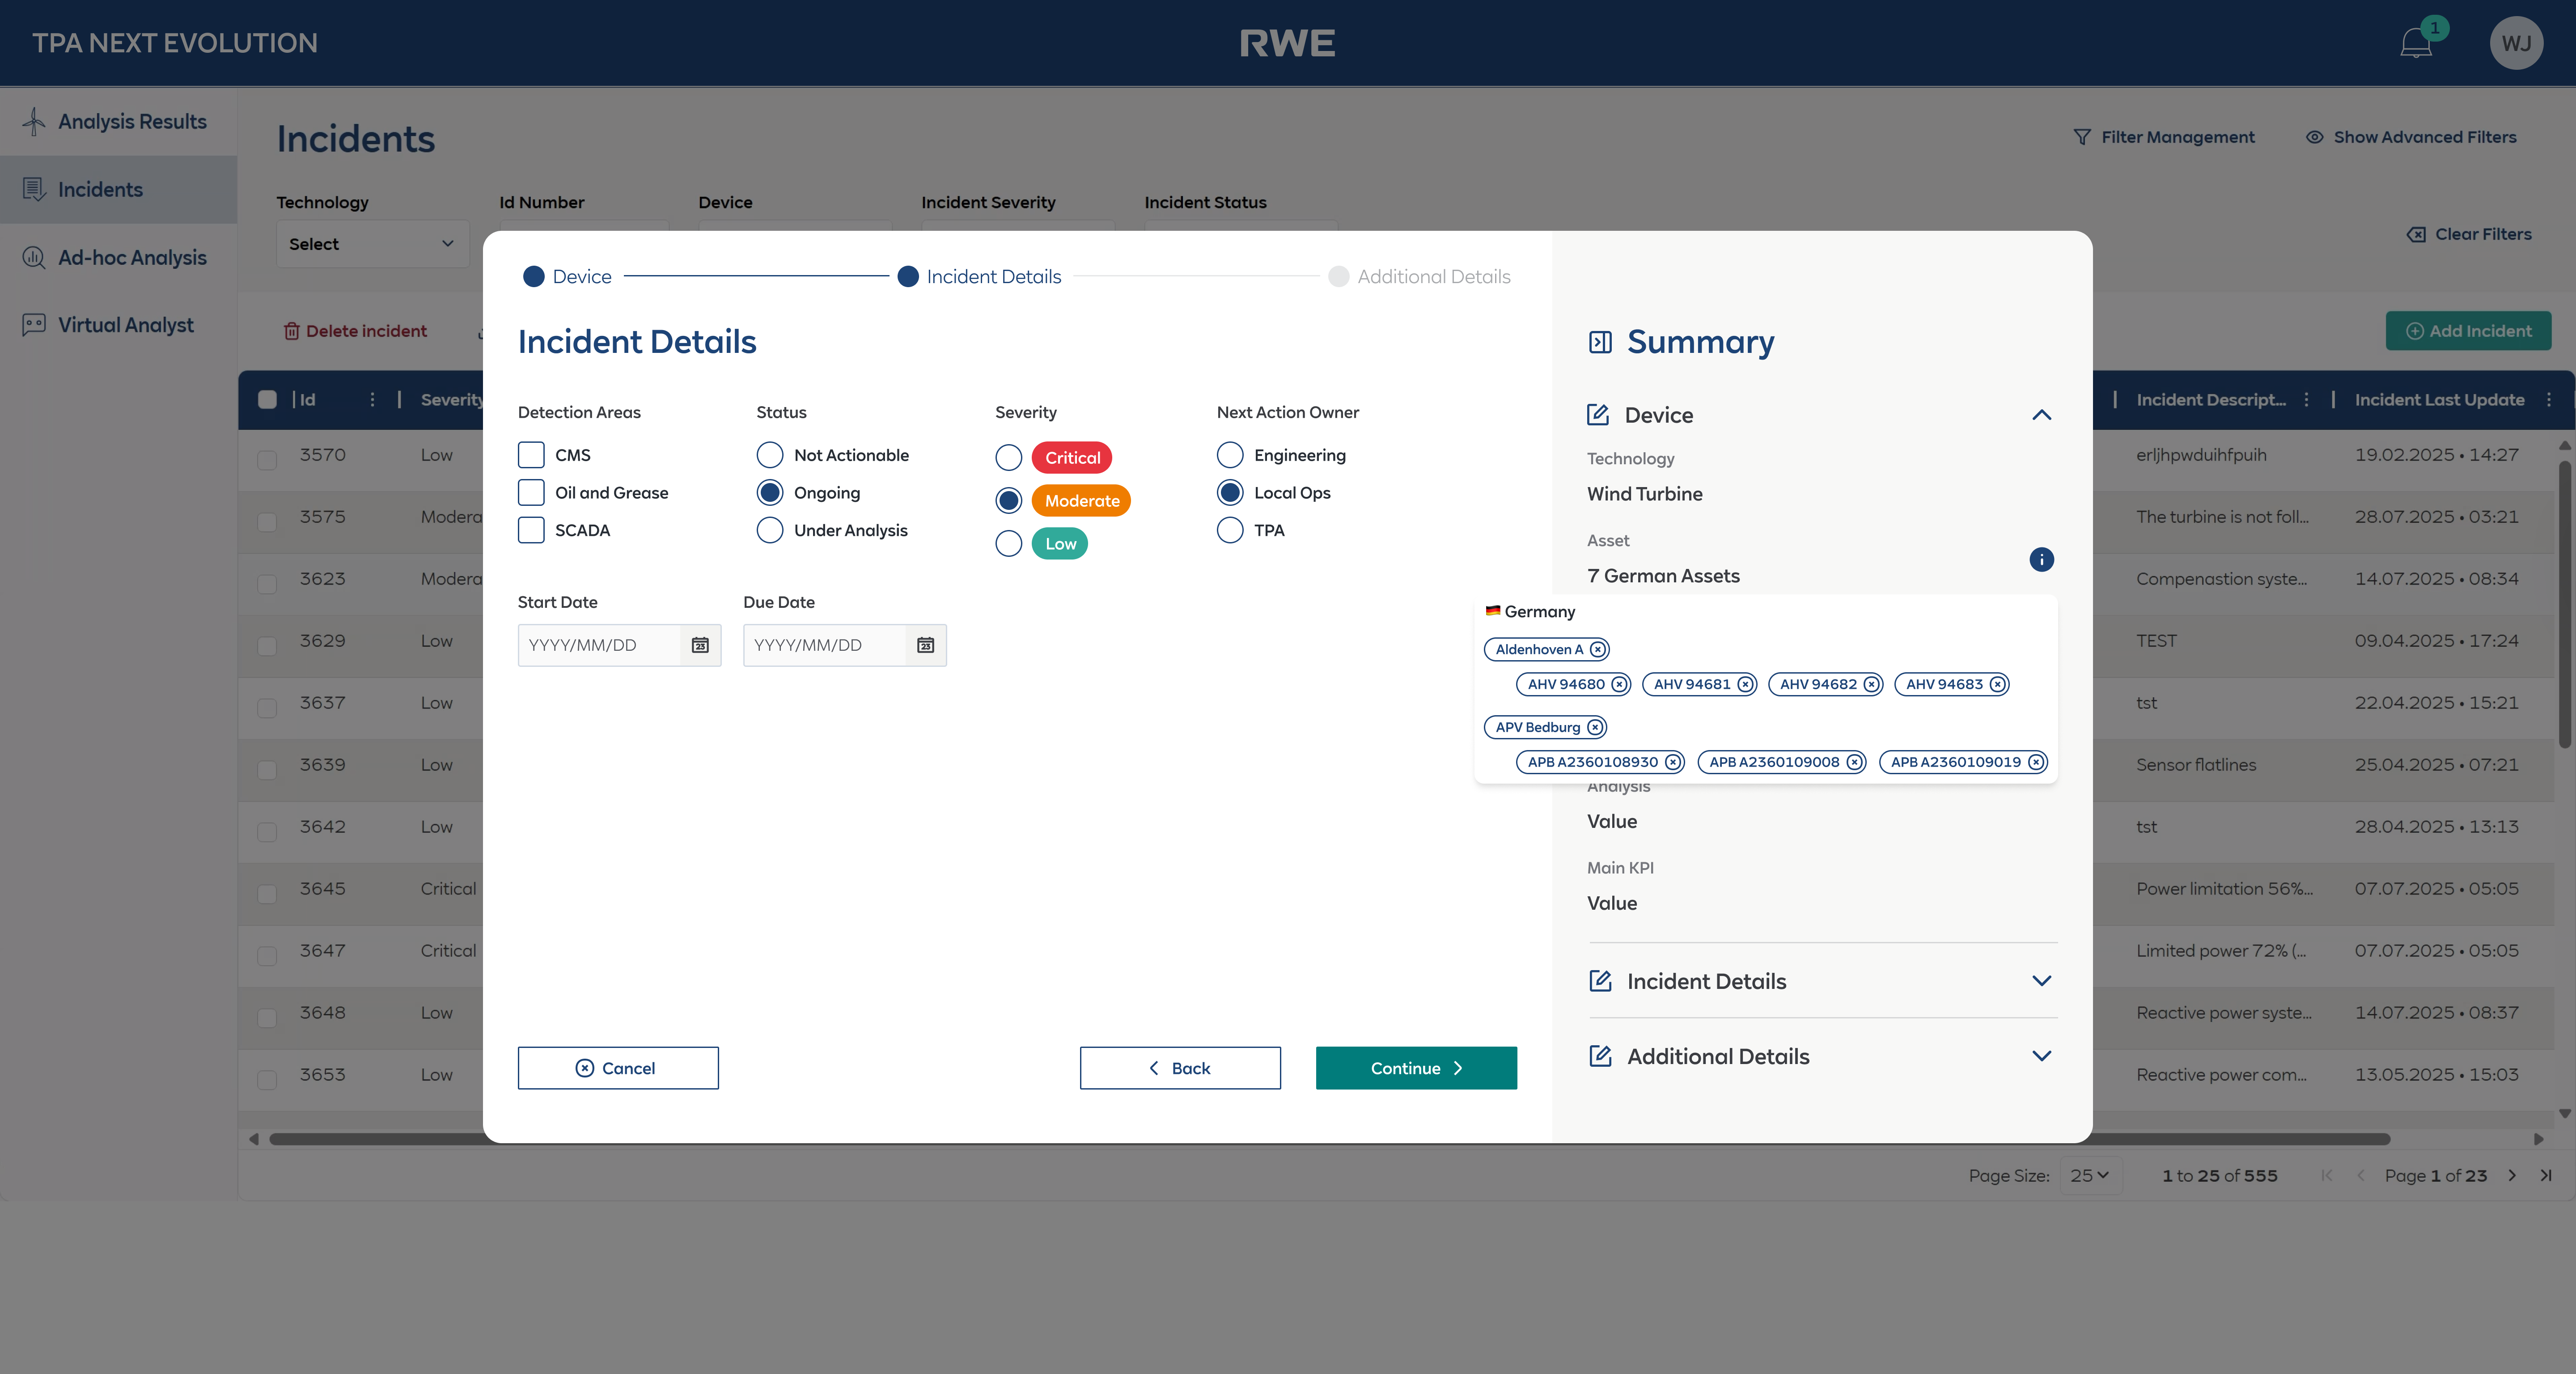Open Analysis Results in the sidebar
The height and width of the screenshot is (1374, 2576).
118,121
